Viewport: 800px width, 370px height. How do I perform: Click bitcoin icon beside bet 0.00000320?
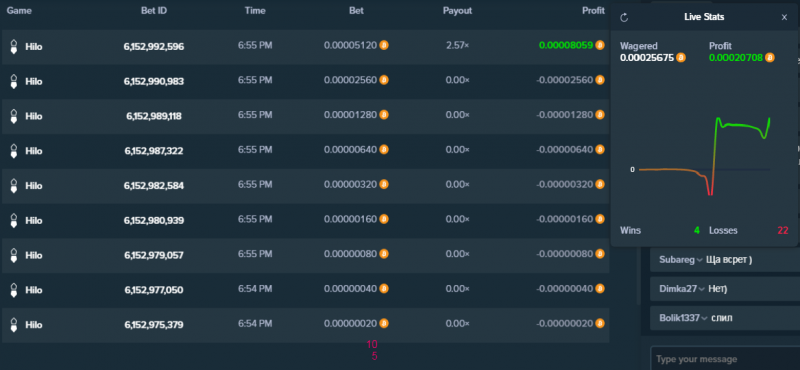pyautogui.click(x=384, y=184)
